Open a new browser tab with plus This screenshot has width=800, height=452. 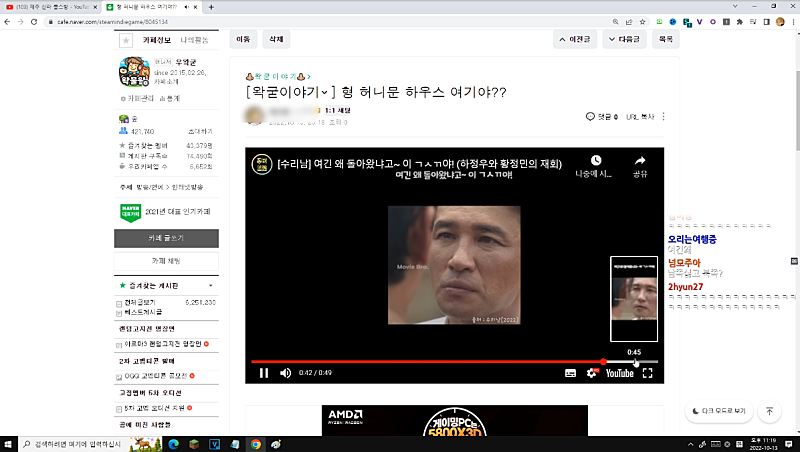pyautogui.click(x=211, y=7)
